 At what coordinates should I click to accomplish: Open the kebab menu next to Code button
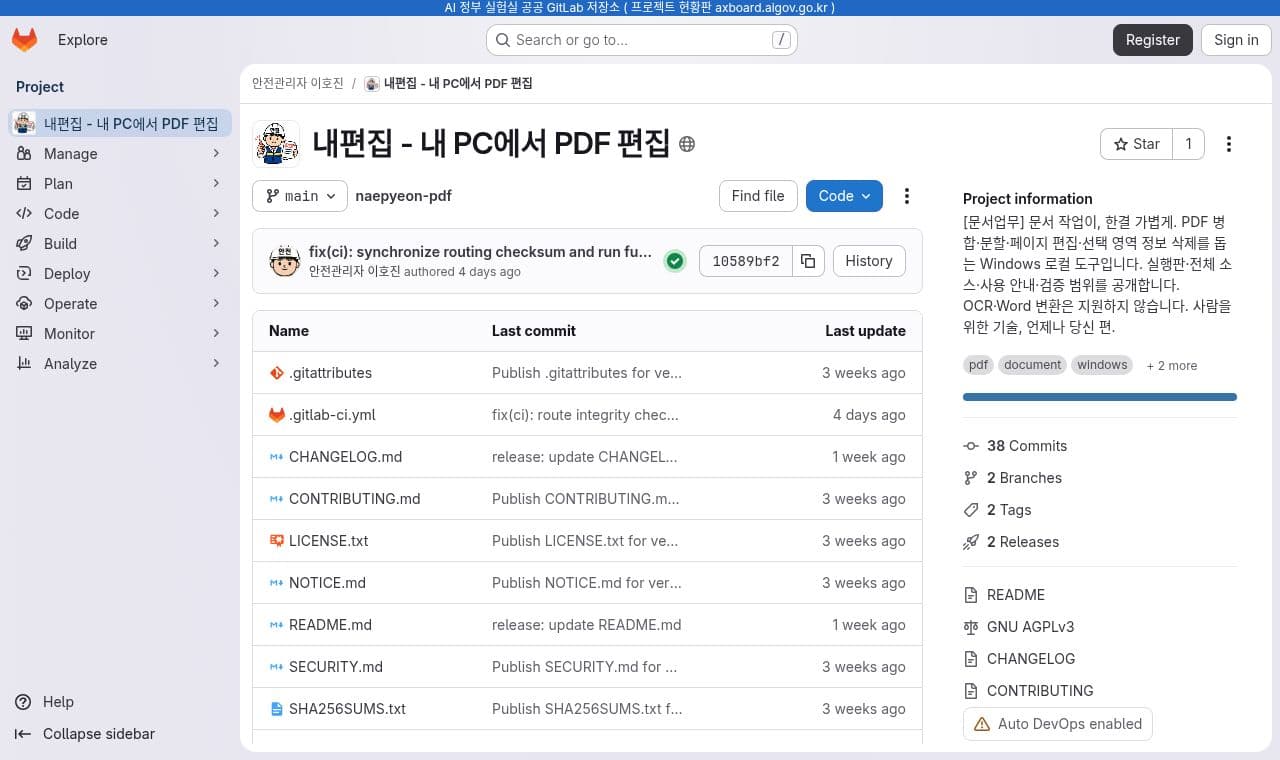907,196
